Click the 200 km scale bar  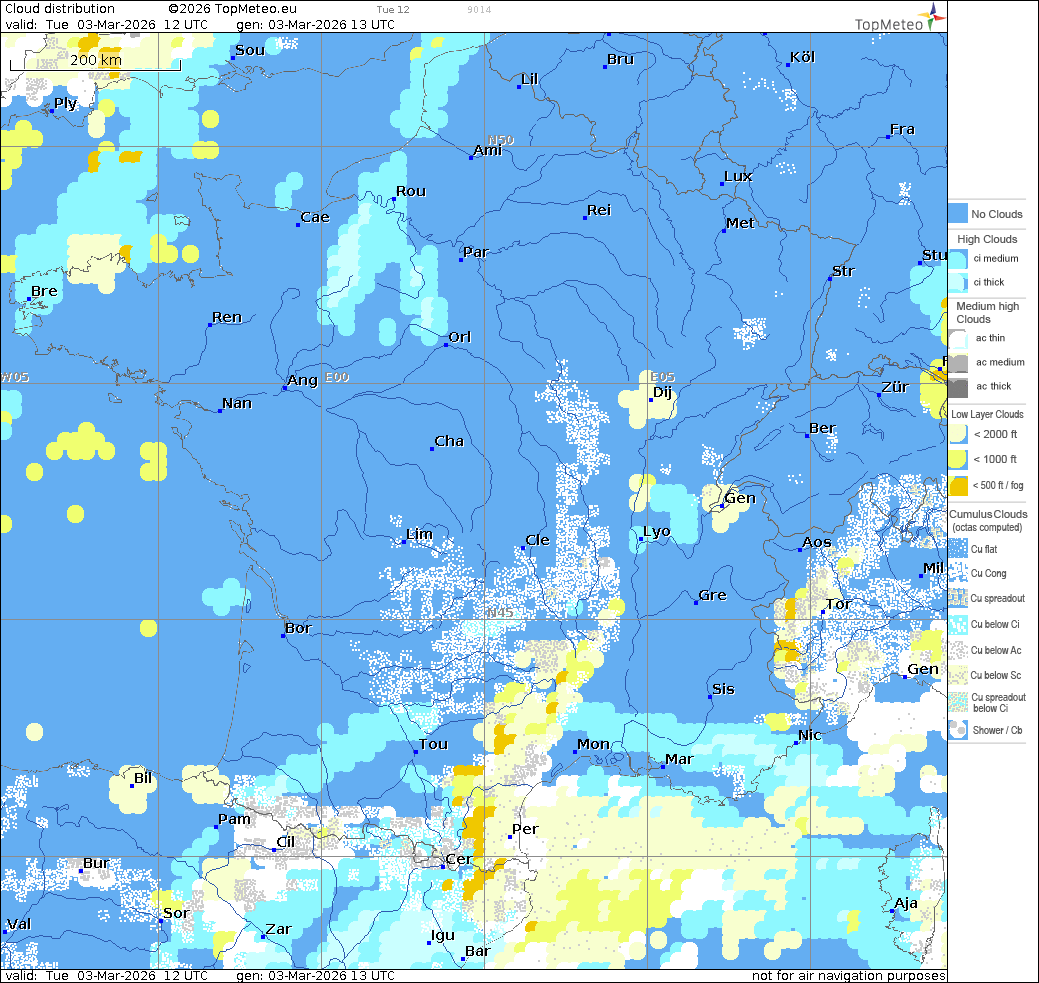pyautogui.click(x=95, y=62)
